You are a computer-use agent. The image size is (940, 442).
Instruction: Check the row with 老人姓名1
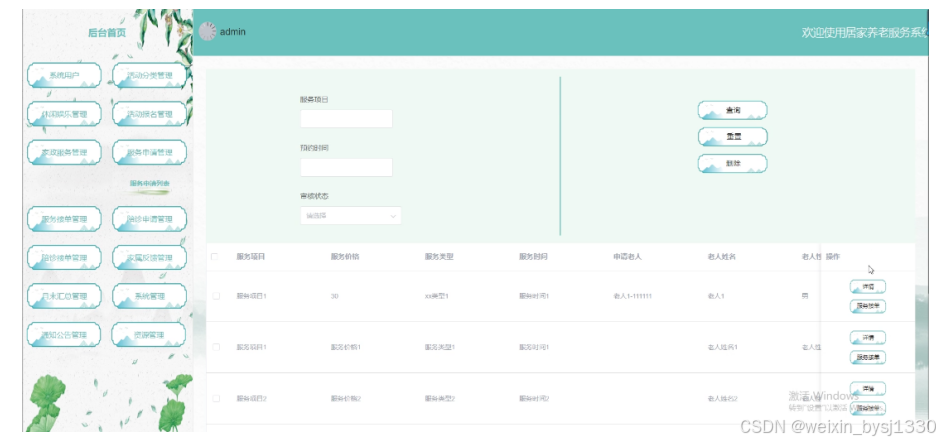[x=216, y=347]
